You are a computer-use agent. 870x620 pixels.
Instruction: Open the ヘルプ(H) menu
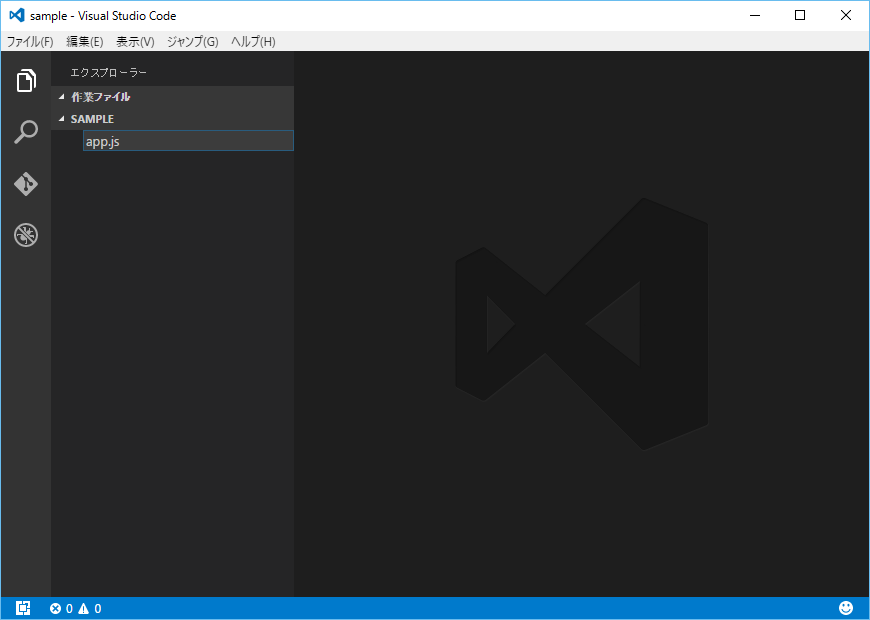[x=253, y=42]
